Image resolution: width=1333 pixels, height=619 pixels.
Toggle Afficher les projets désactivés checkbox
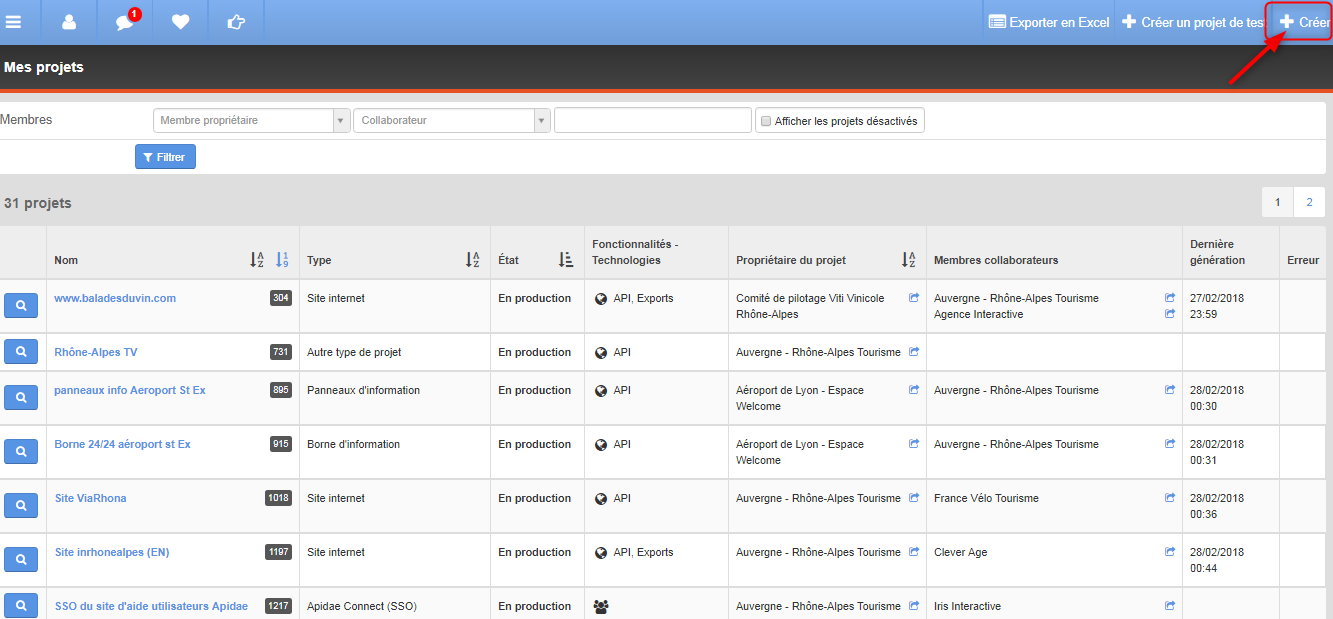click(766, 121)
